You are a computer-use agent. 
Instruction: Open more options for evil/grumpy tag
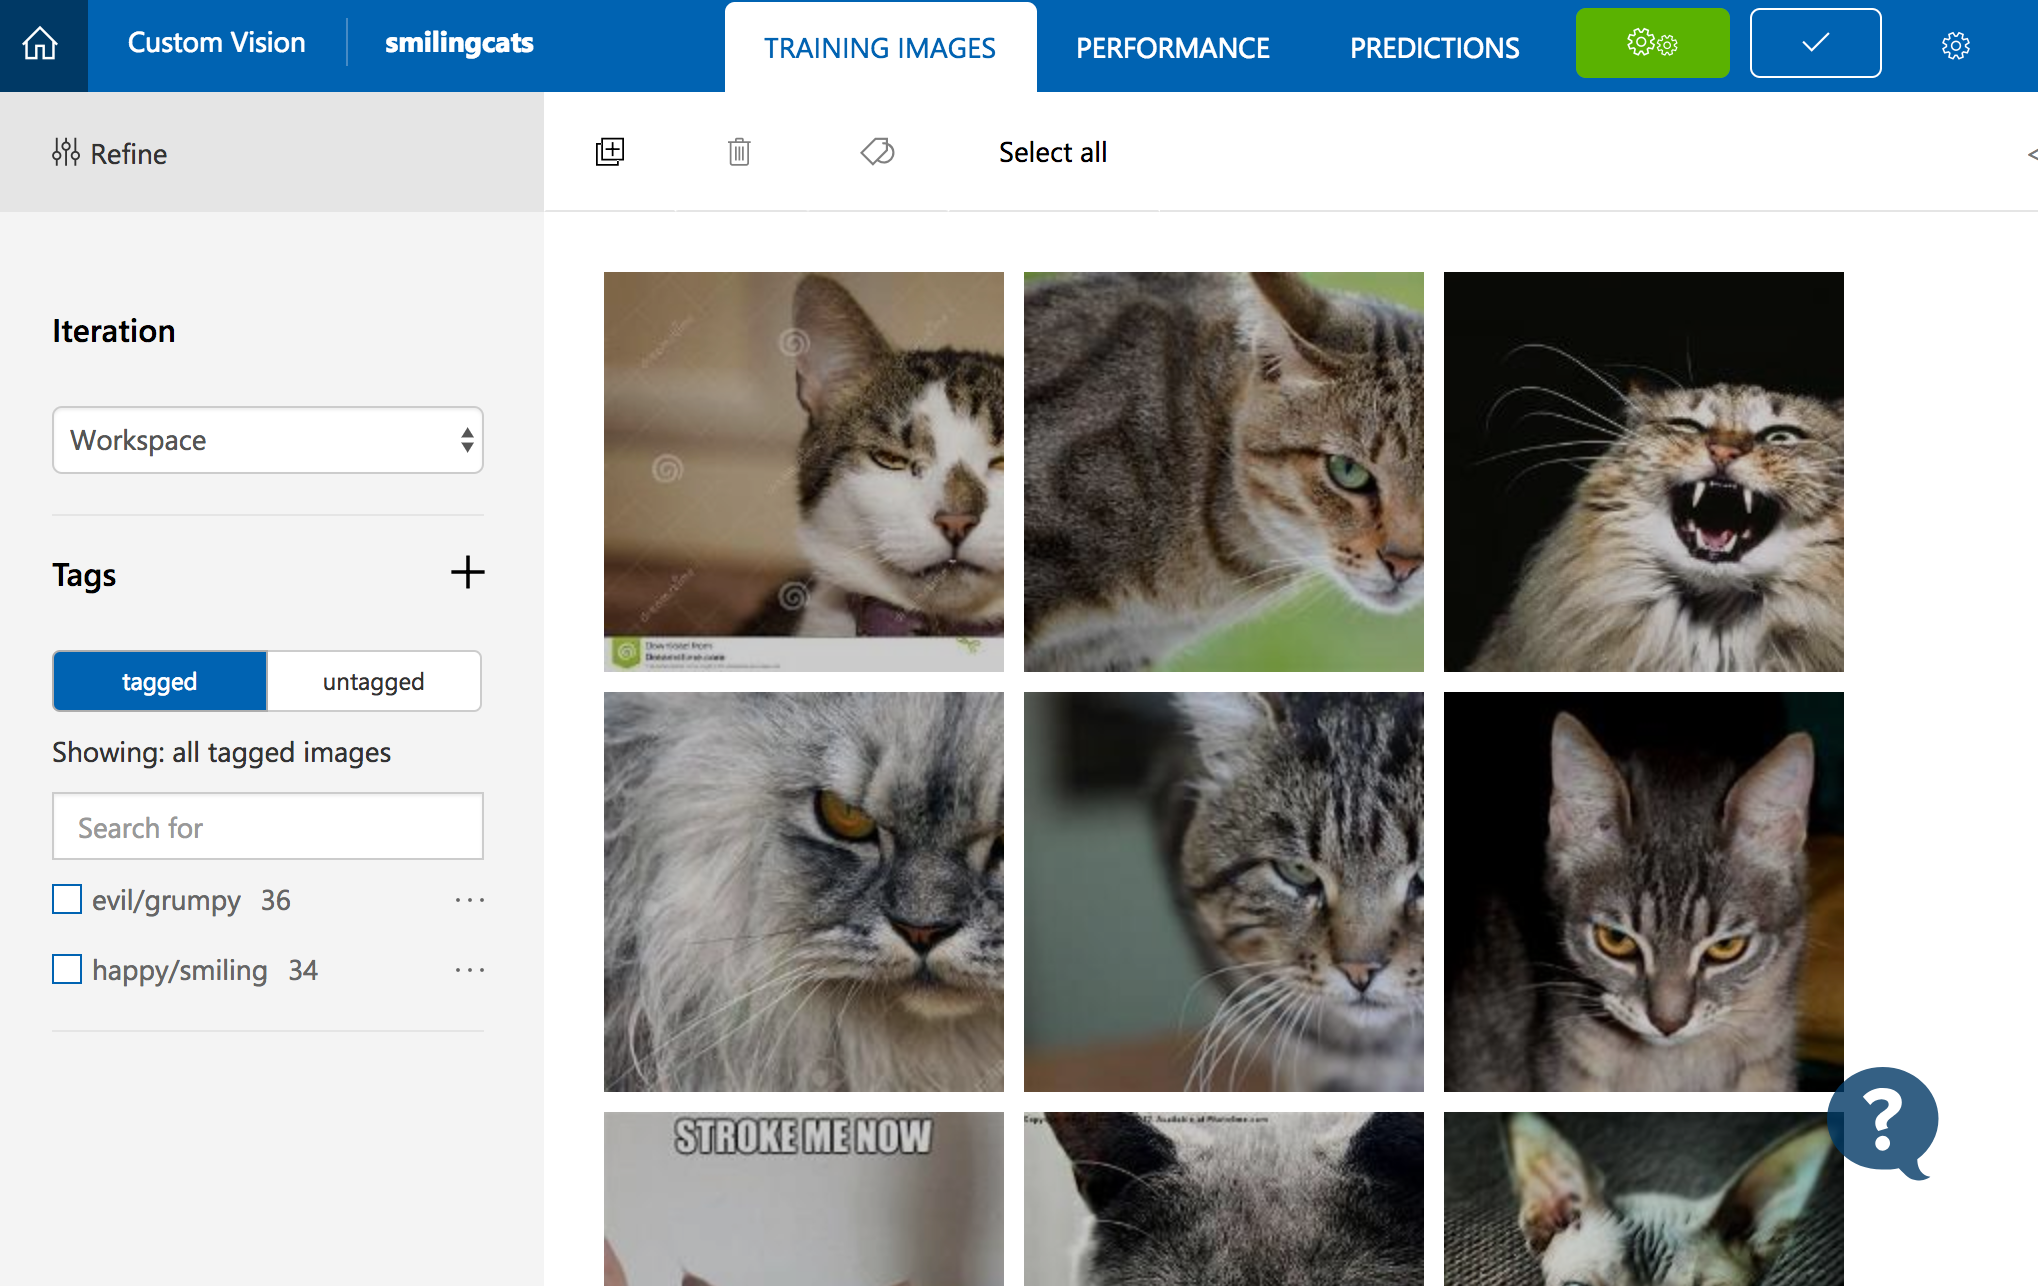[469, 900]
